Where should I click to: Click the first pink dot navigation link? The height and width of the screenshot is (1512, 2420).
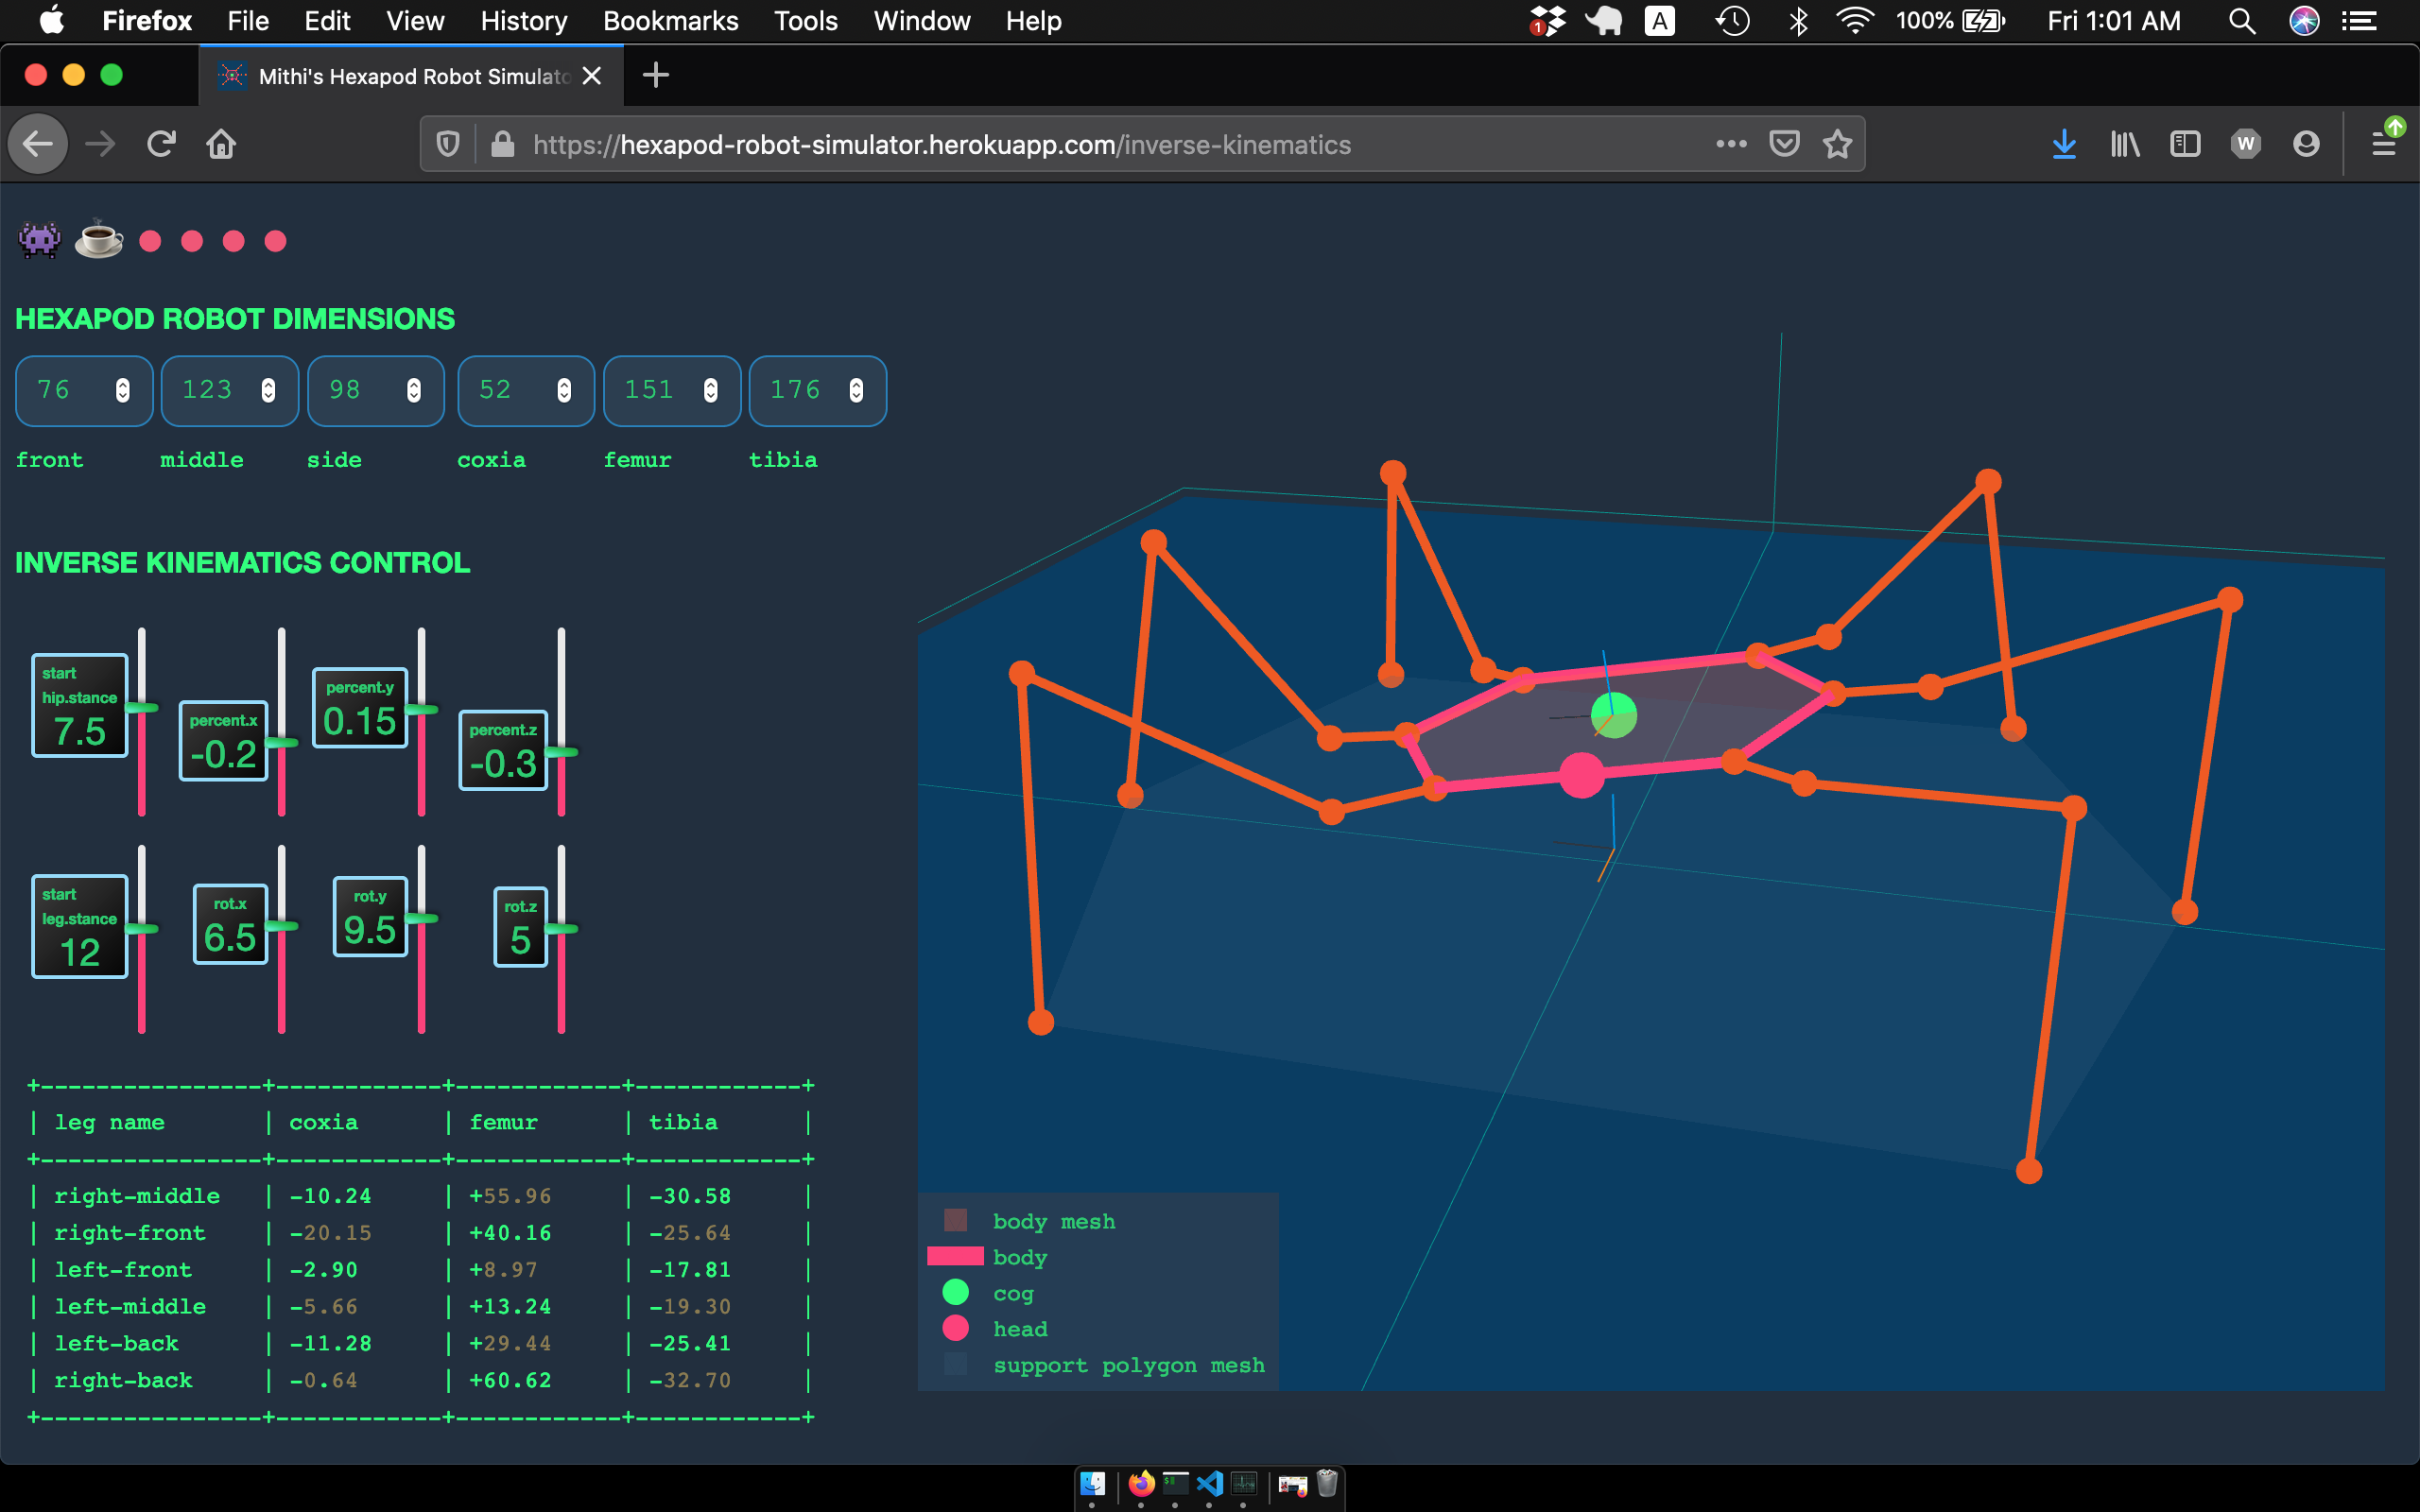point(150,241)
